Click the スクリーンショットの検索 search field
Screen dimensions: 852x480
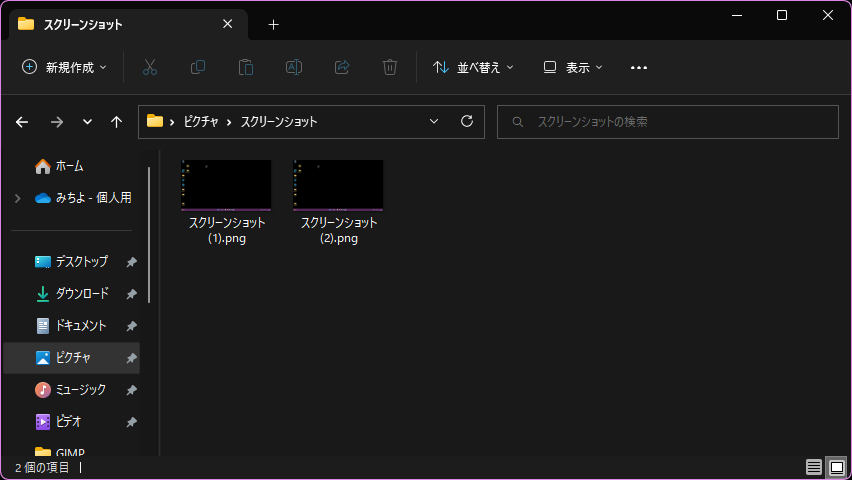(x=668, y=122)
